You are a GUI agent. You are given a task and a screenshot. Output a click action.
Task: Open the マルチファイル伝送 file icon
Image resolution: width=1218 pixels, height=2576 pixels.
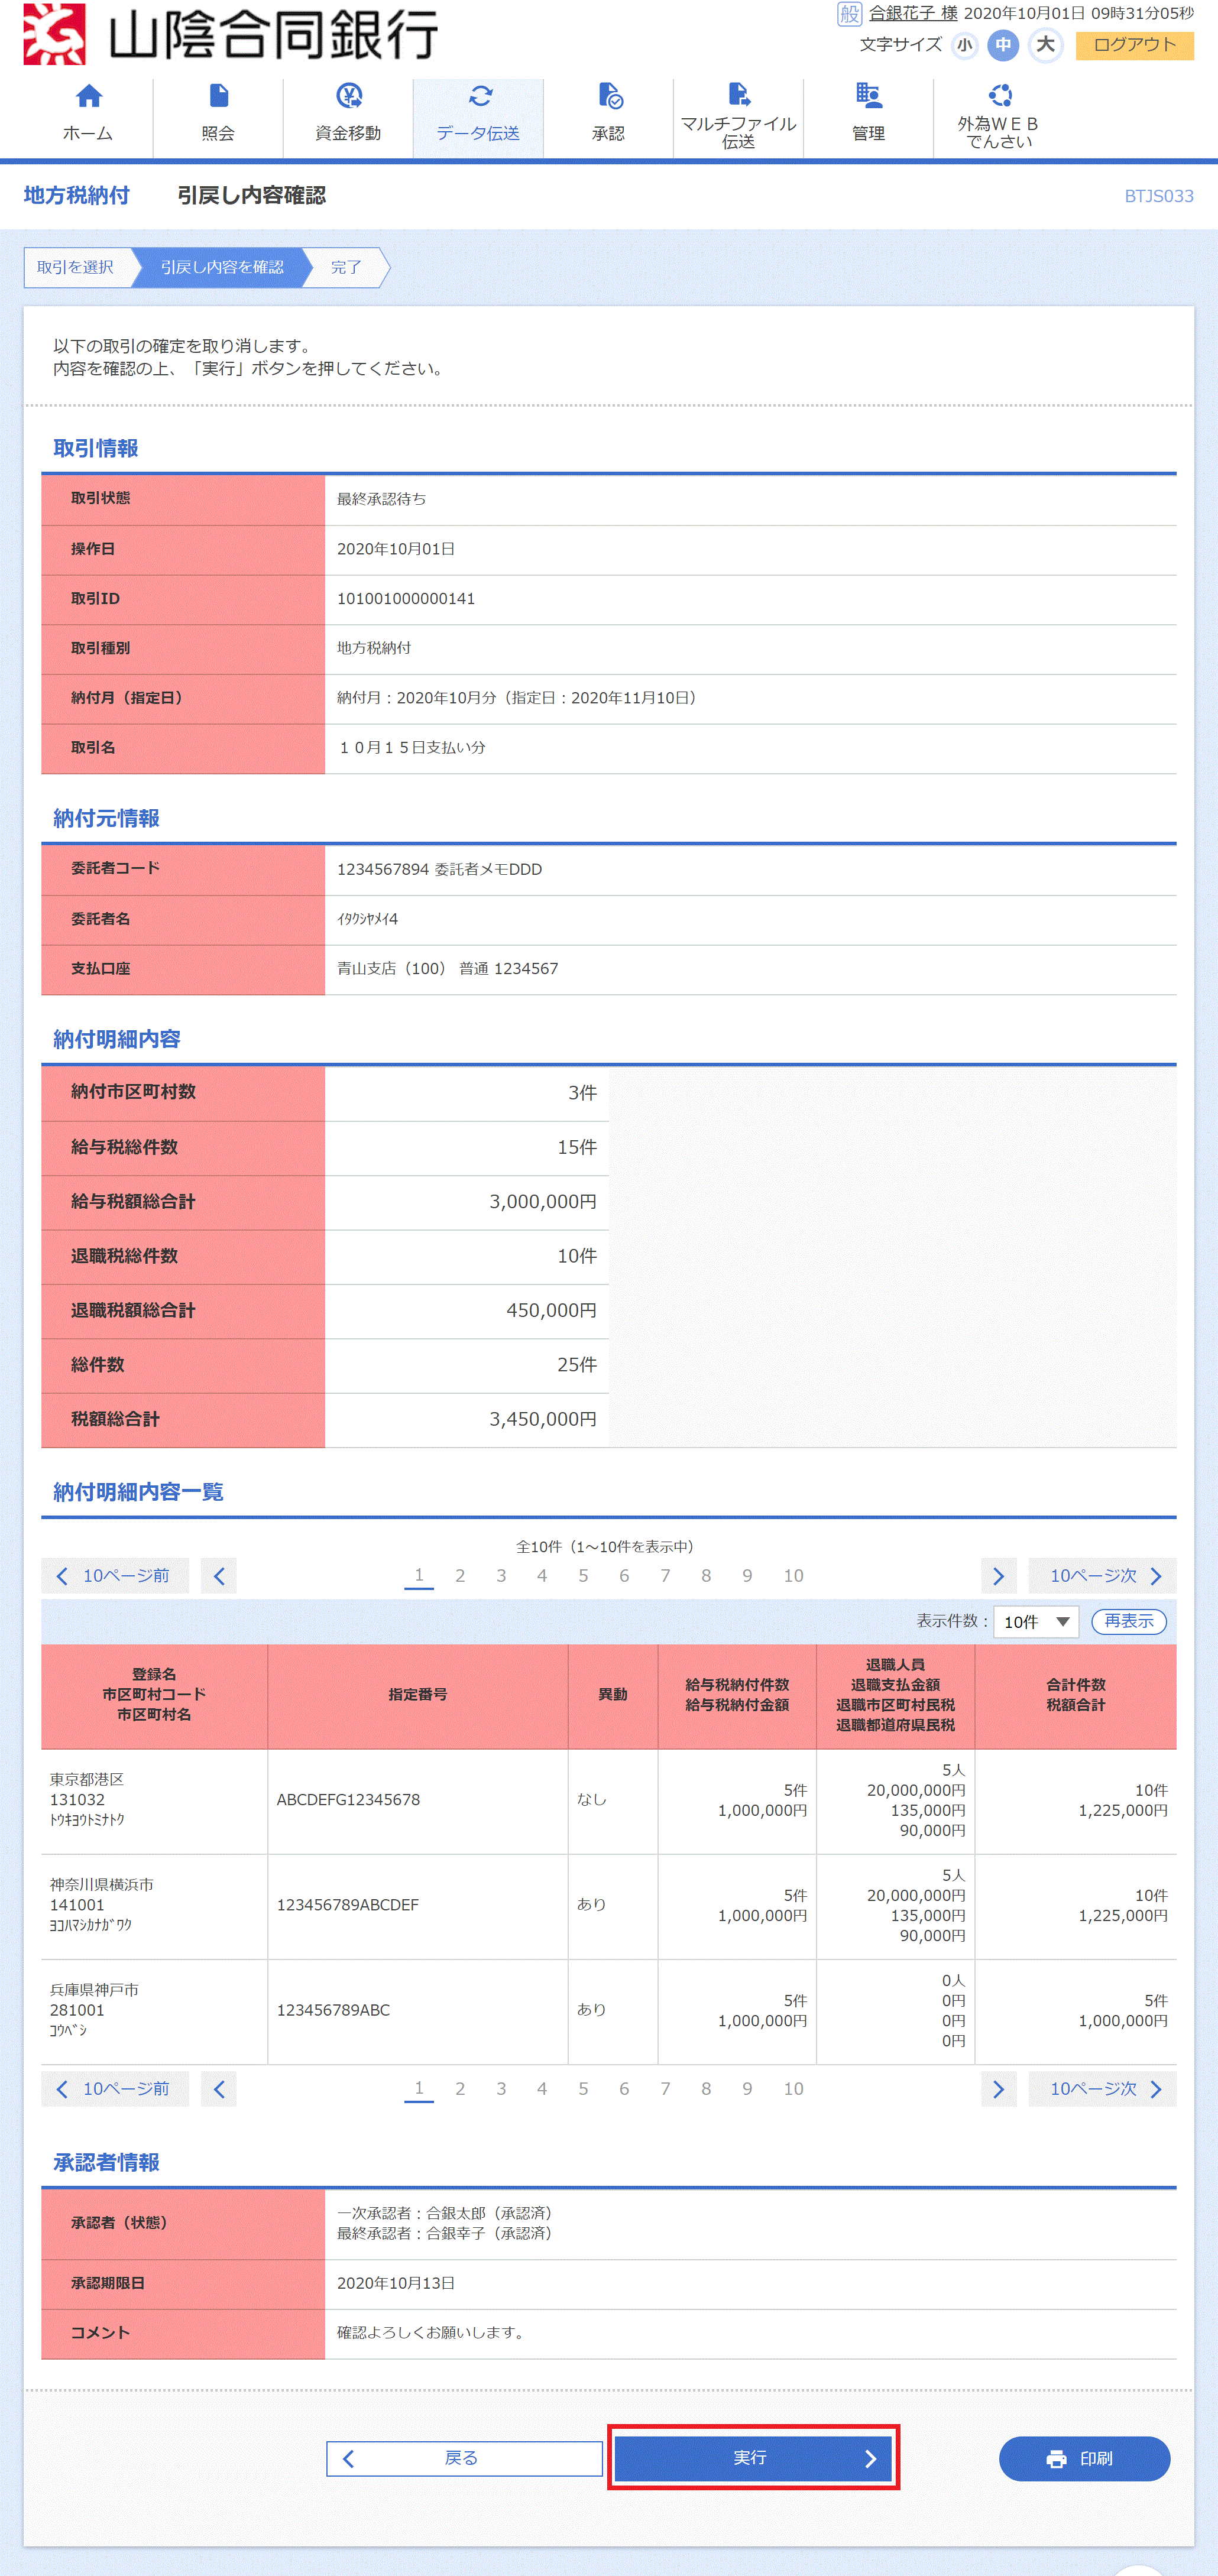click(738, 94)
